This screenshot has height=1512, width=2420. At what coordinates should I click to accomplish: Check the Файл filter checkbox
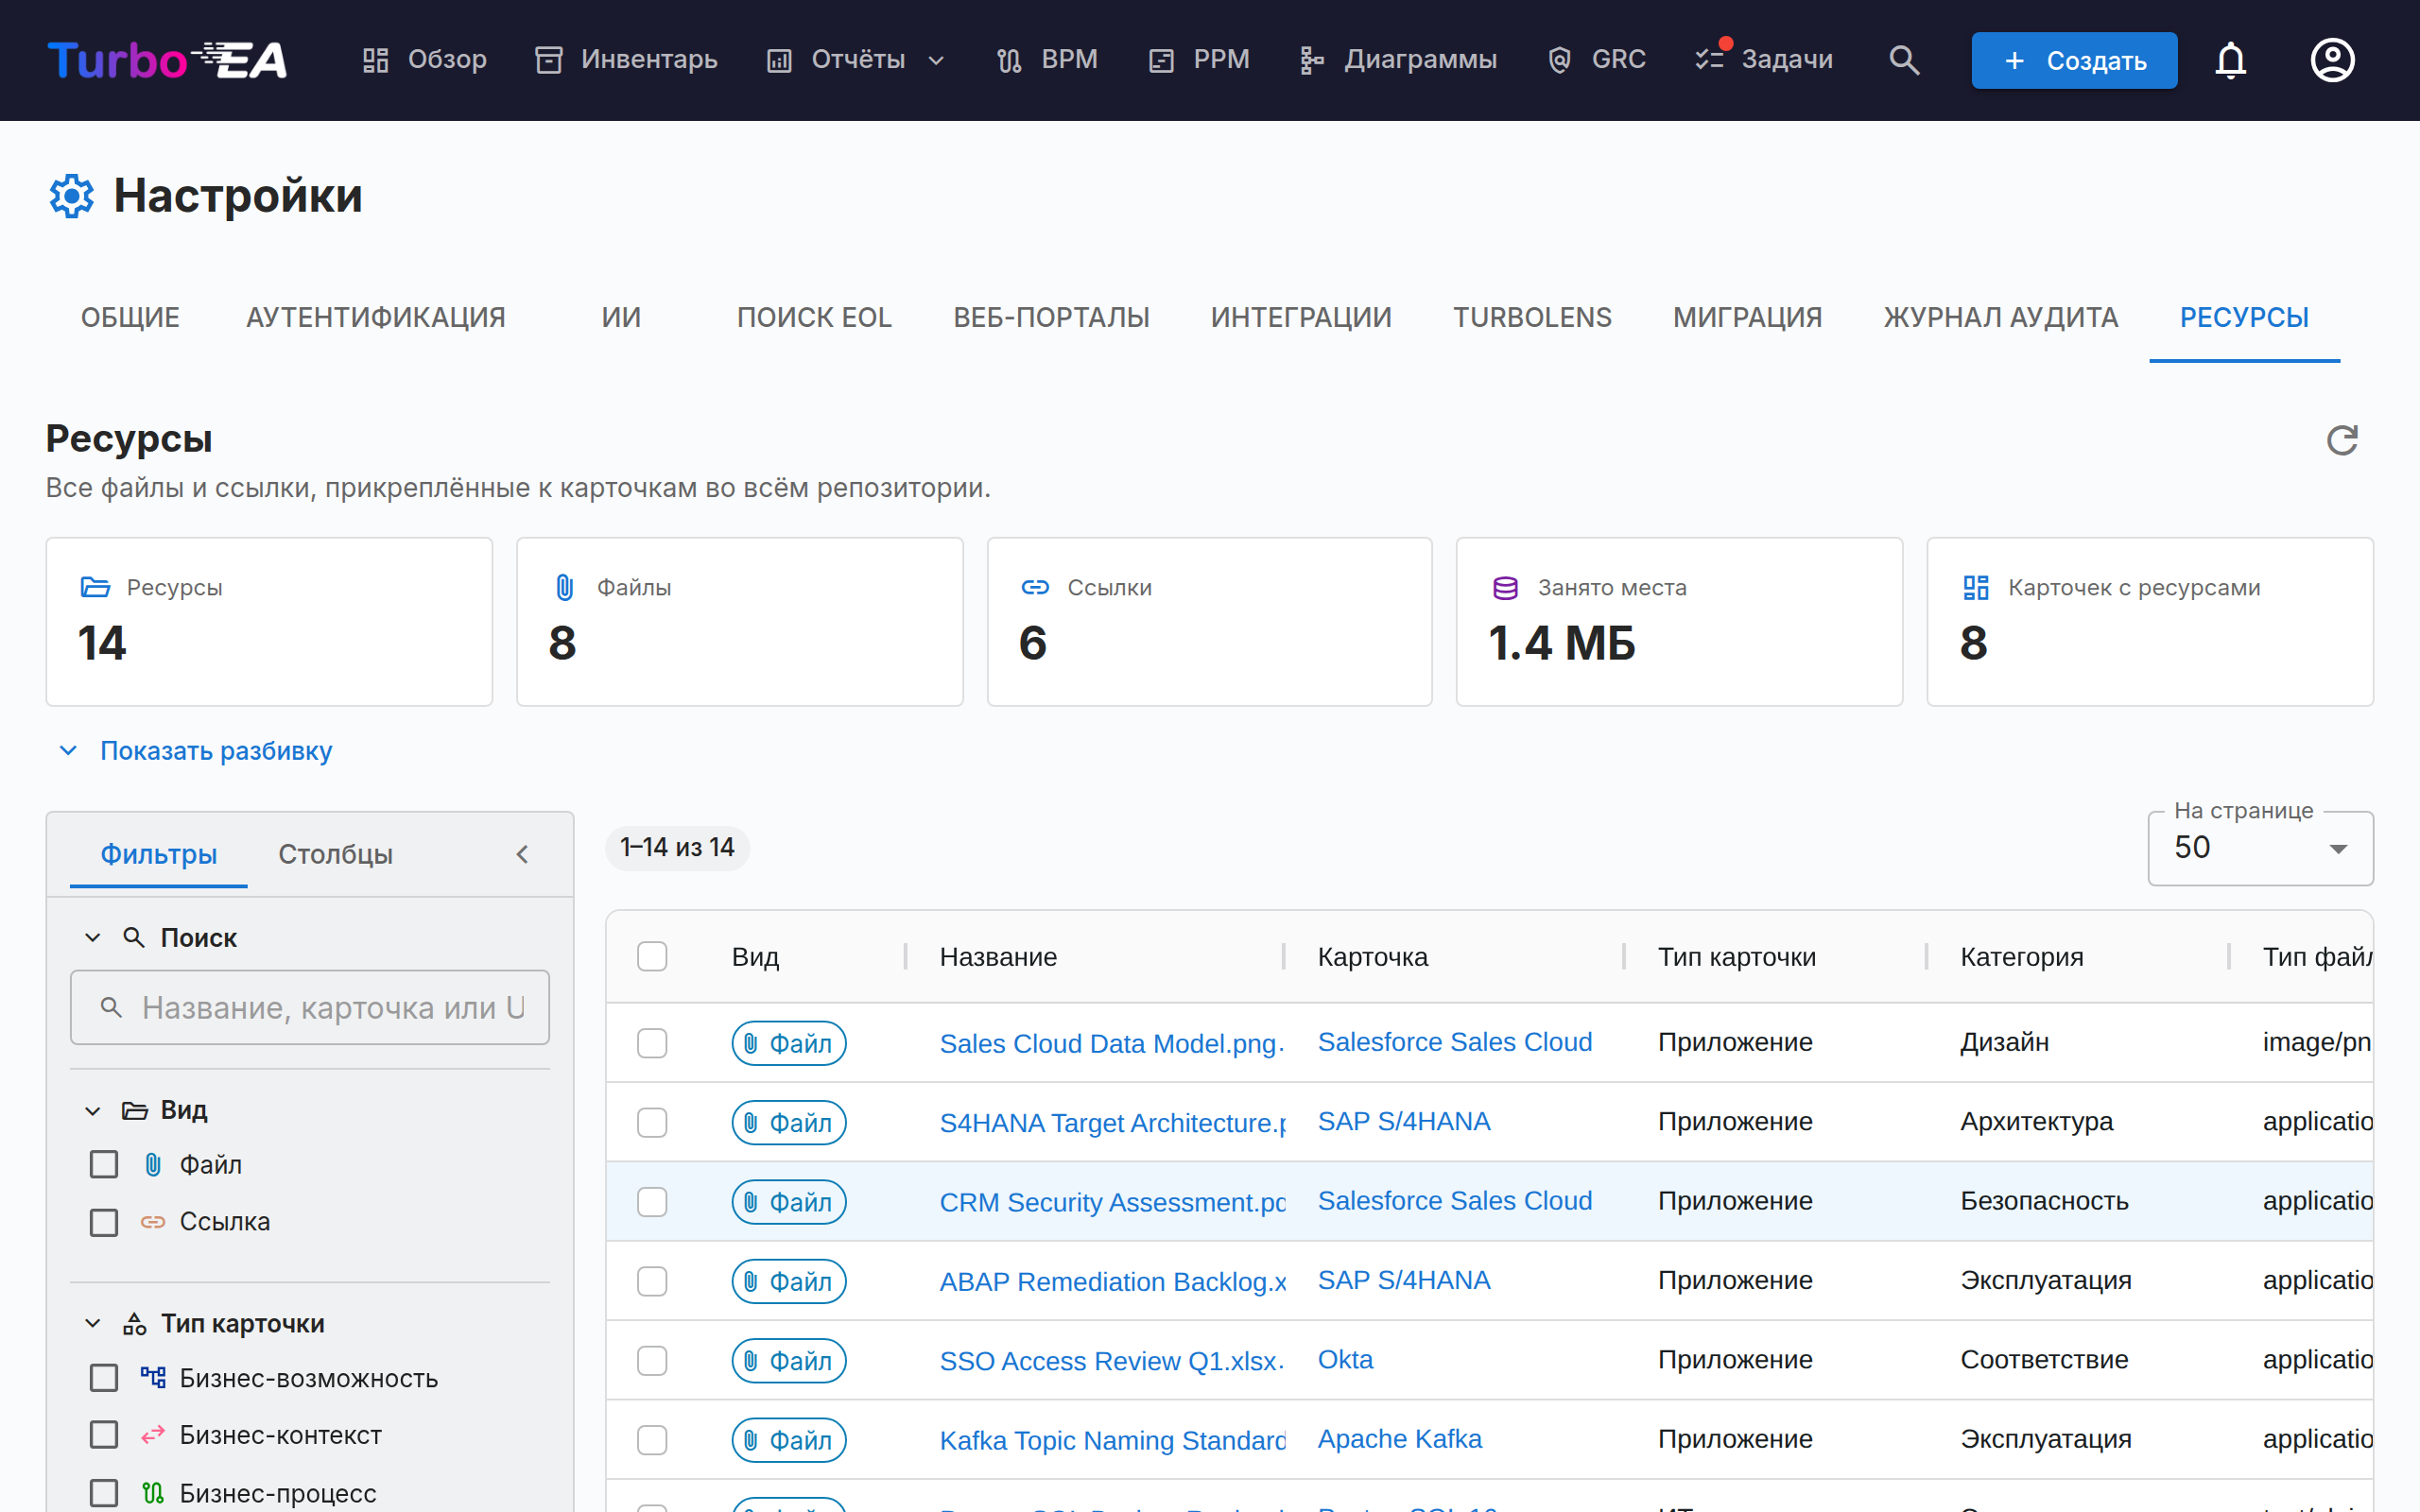[104, 1164]
